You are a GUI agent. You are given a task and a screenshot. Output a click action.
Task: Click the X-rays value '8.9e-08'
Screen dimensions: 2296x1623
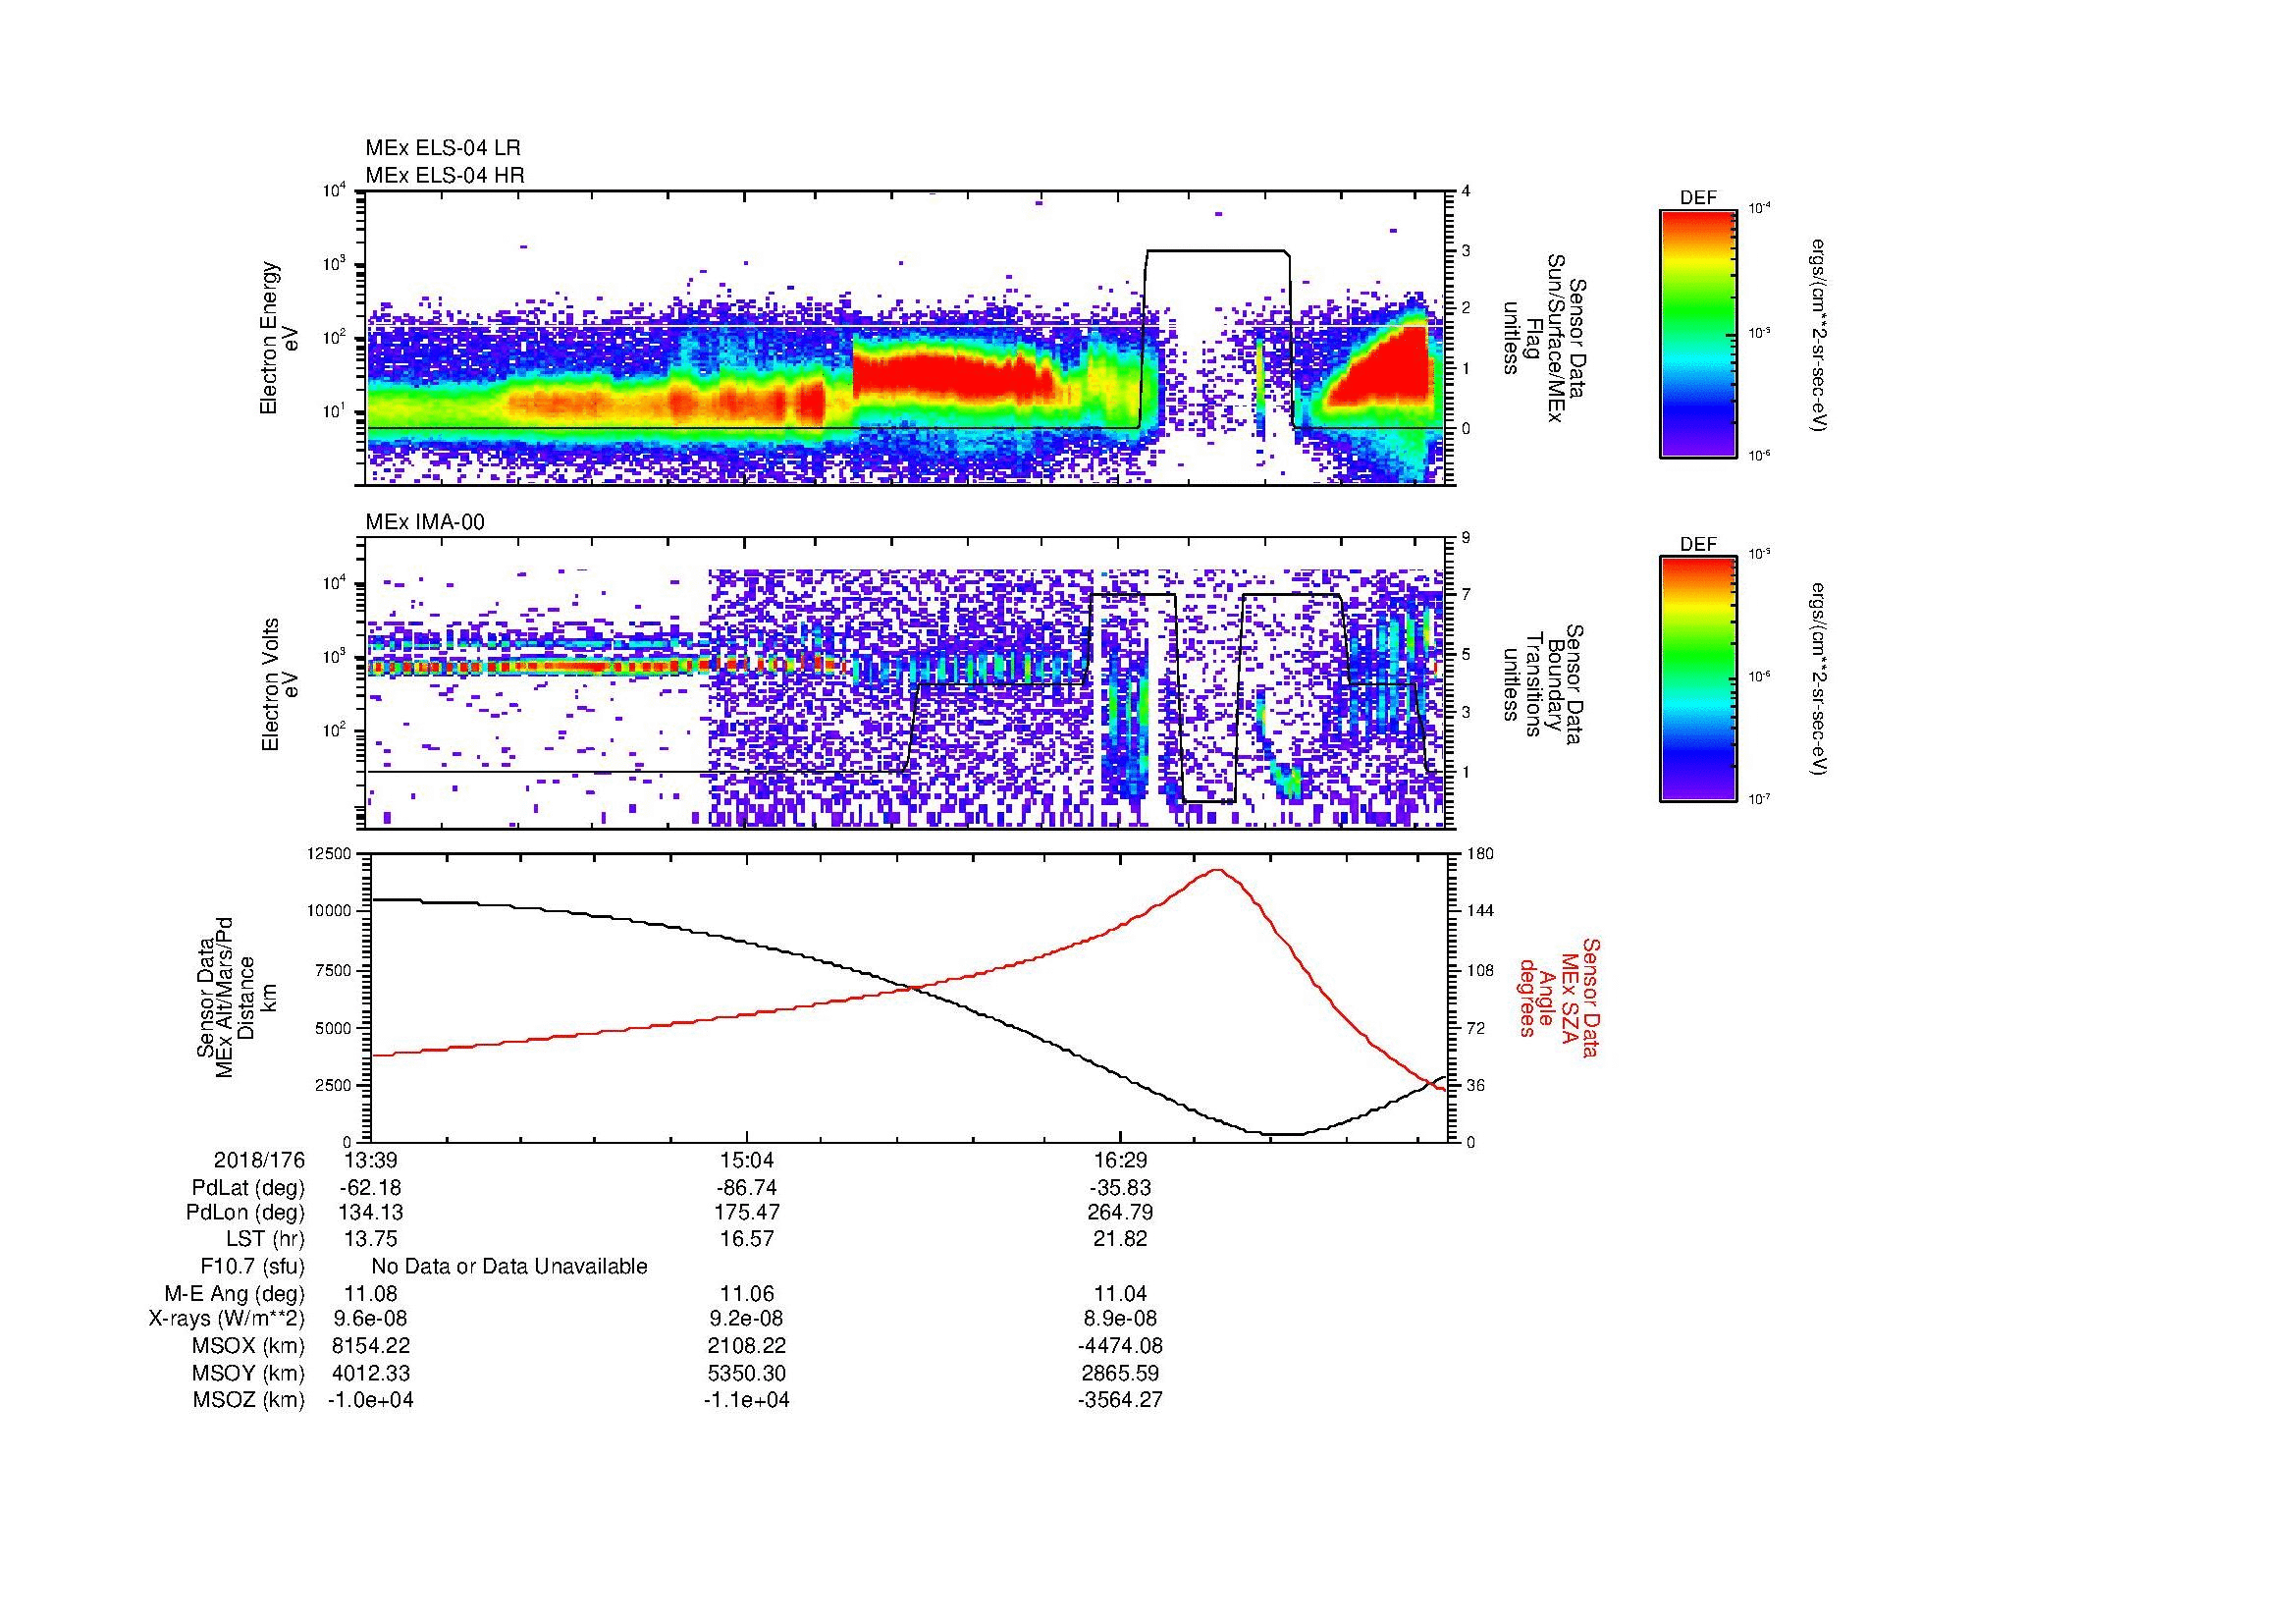1121,1319
